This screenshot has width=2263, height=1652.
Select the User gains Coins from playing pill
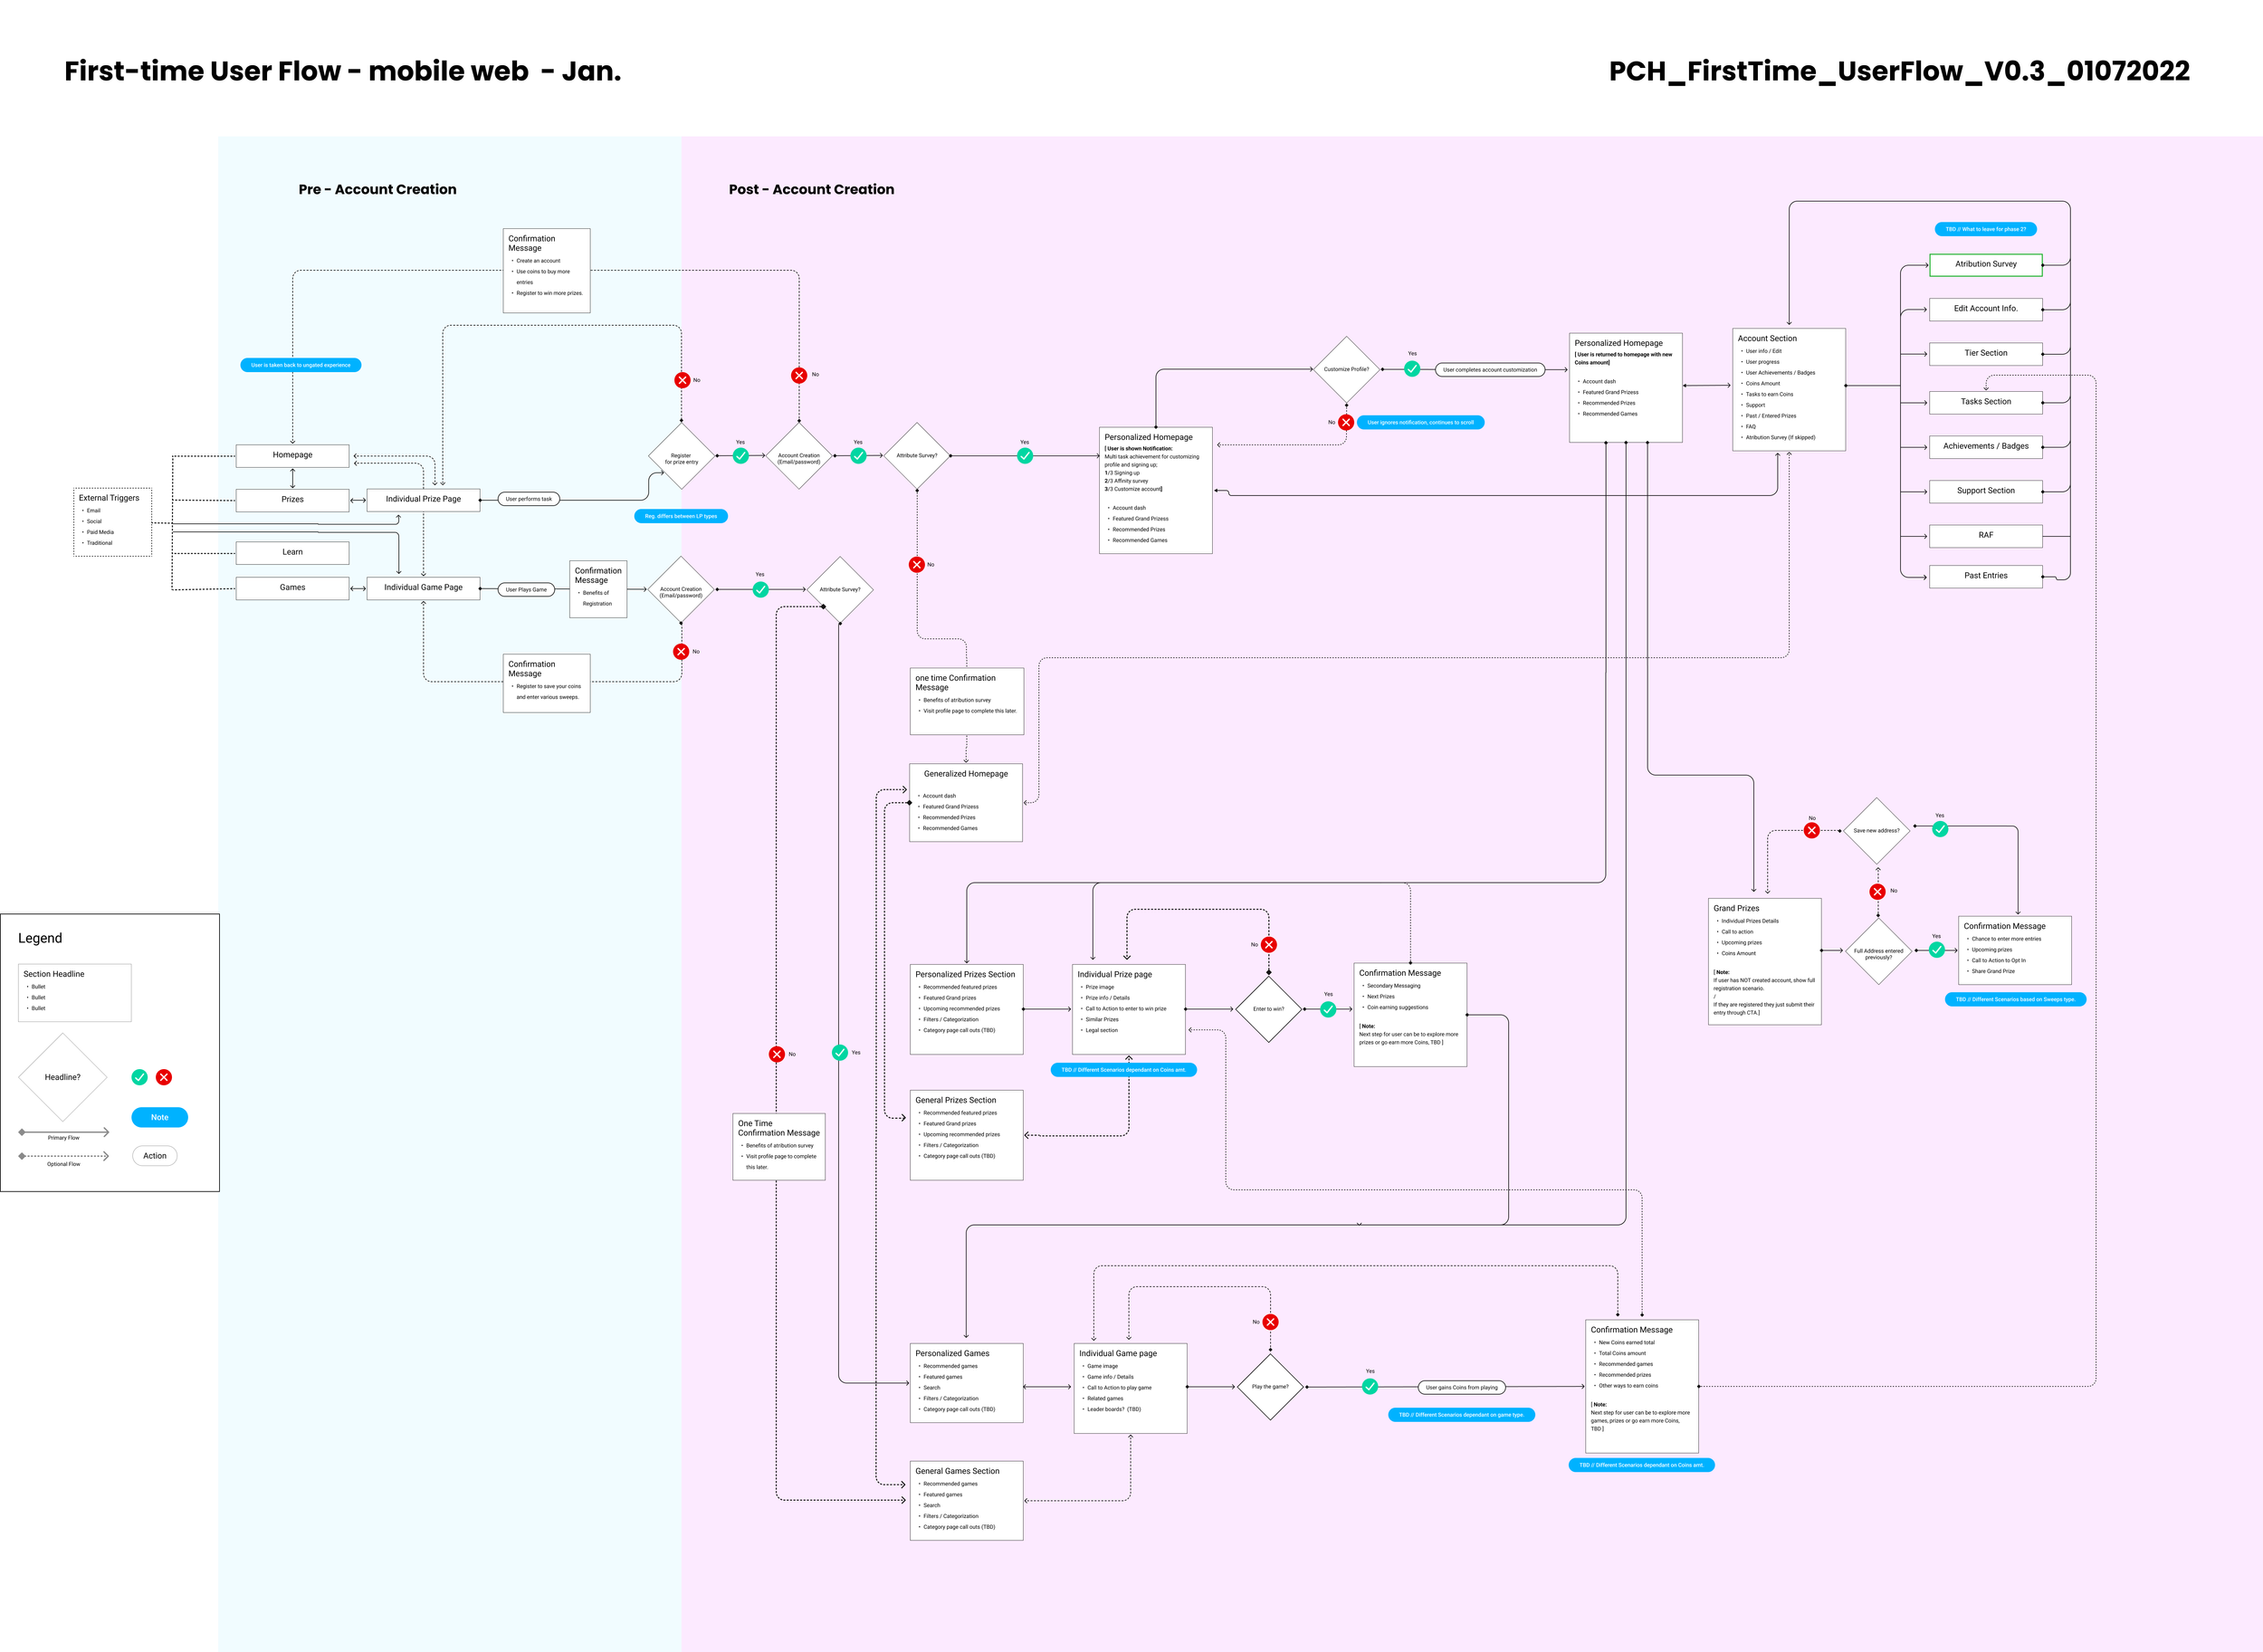[x=1461, y=1387]
